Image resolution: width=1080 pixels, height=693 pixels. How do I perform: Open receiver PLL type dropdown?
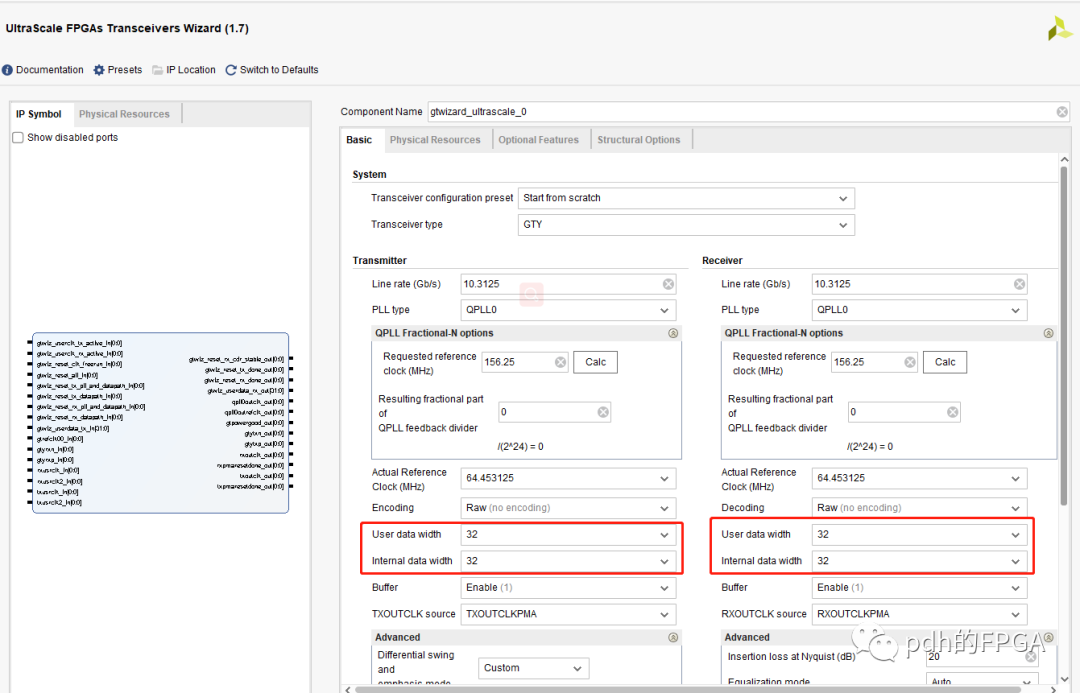919,310
